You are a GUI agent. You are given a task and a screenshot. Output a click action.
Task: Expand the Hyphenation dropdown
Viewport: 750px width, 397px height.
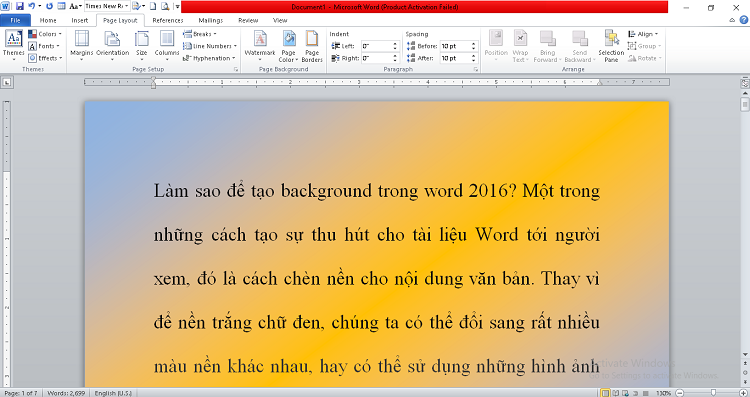(x=209, y=58)
